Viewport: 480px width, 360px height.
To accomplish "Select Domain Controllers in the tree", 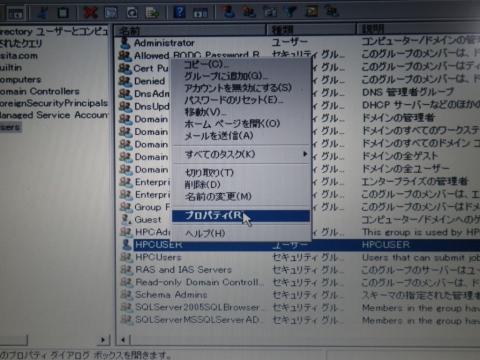I will [40, 91].
